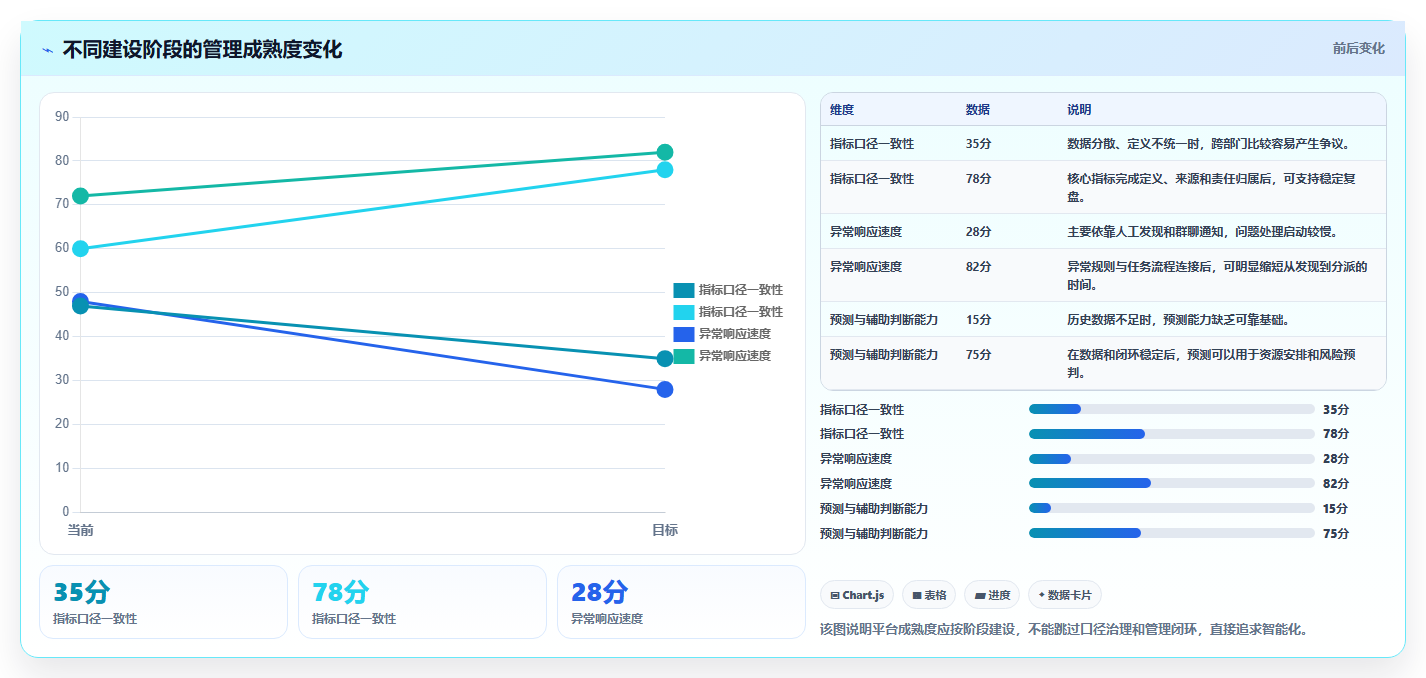Click the title 不同建设阶段的管理成熟度变化
The width and height of the screenshot is (1426, 678).
click(202, 50)
